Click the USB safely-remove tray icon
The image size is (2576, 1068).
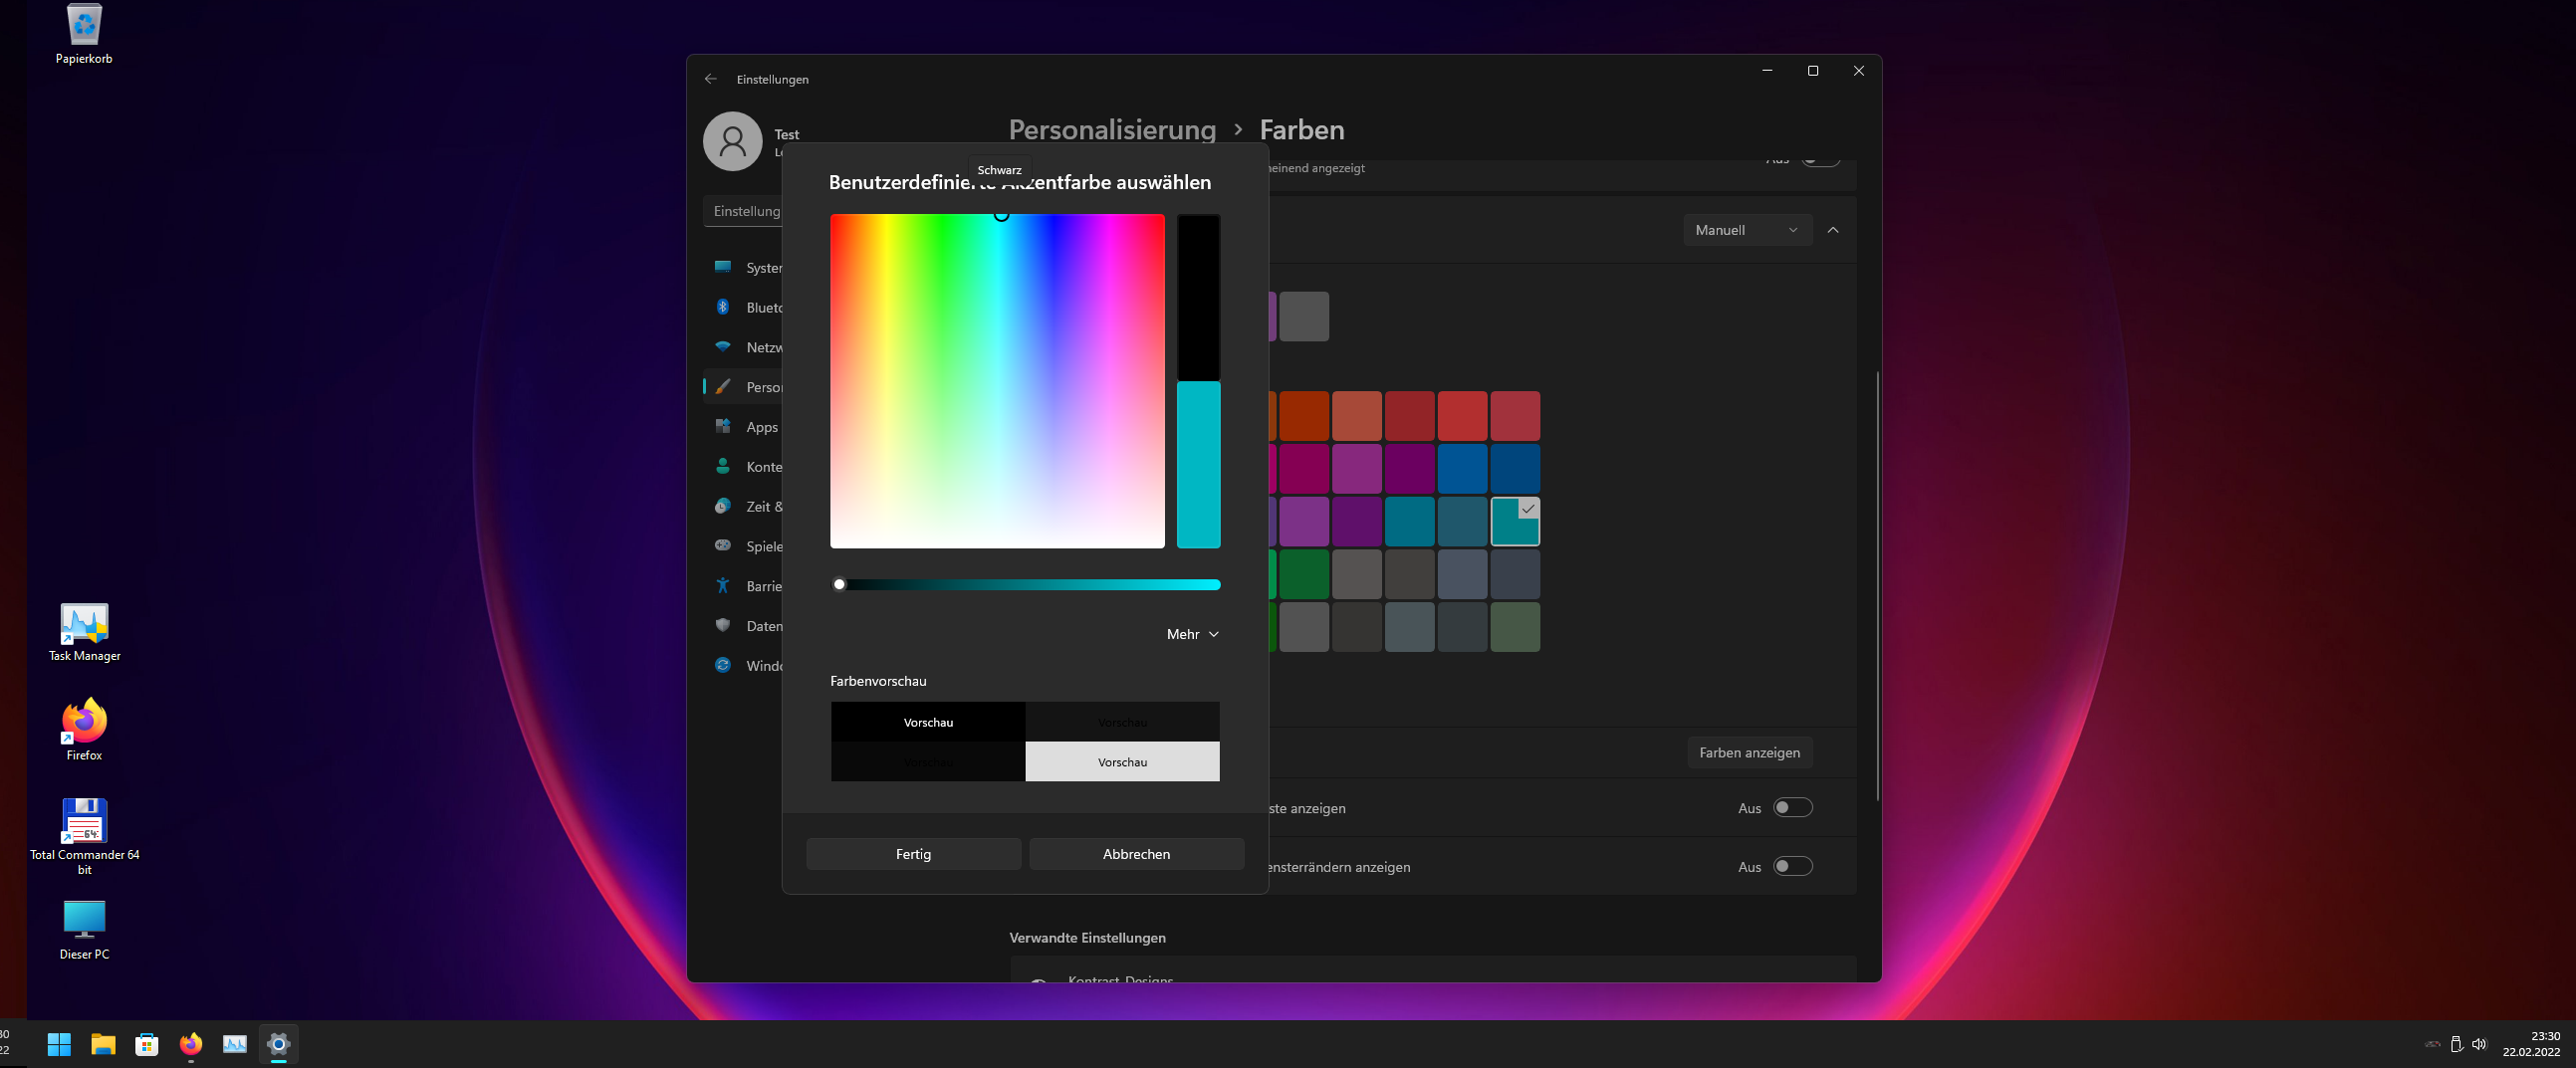point(2456,1044)
